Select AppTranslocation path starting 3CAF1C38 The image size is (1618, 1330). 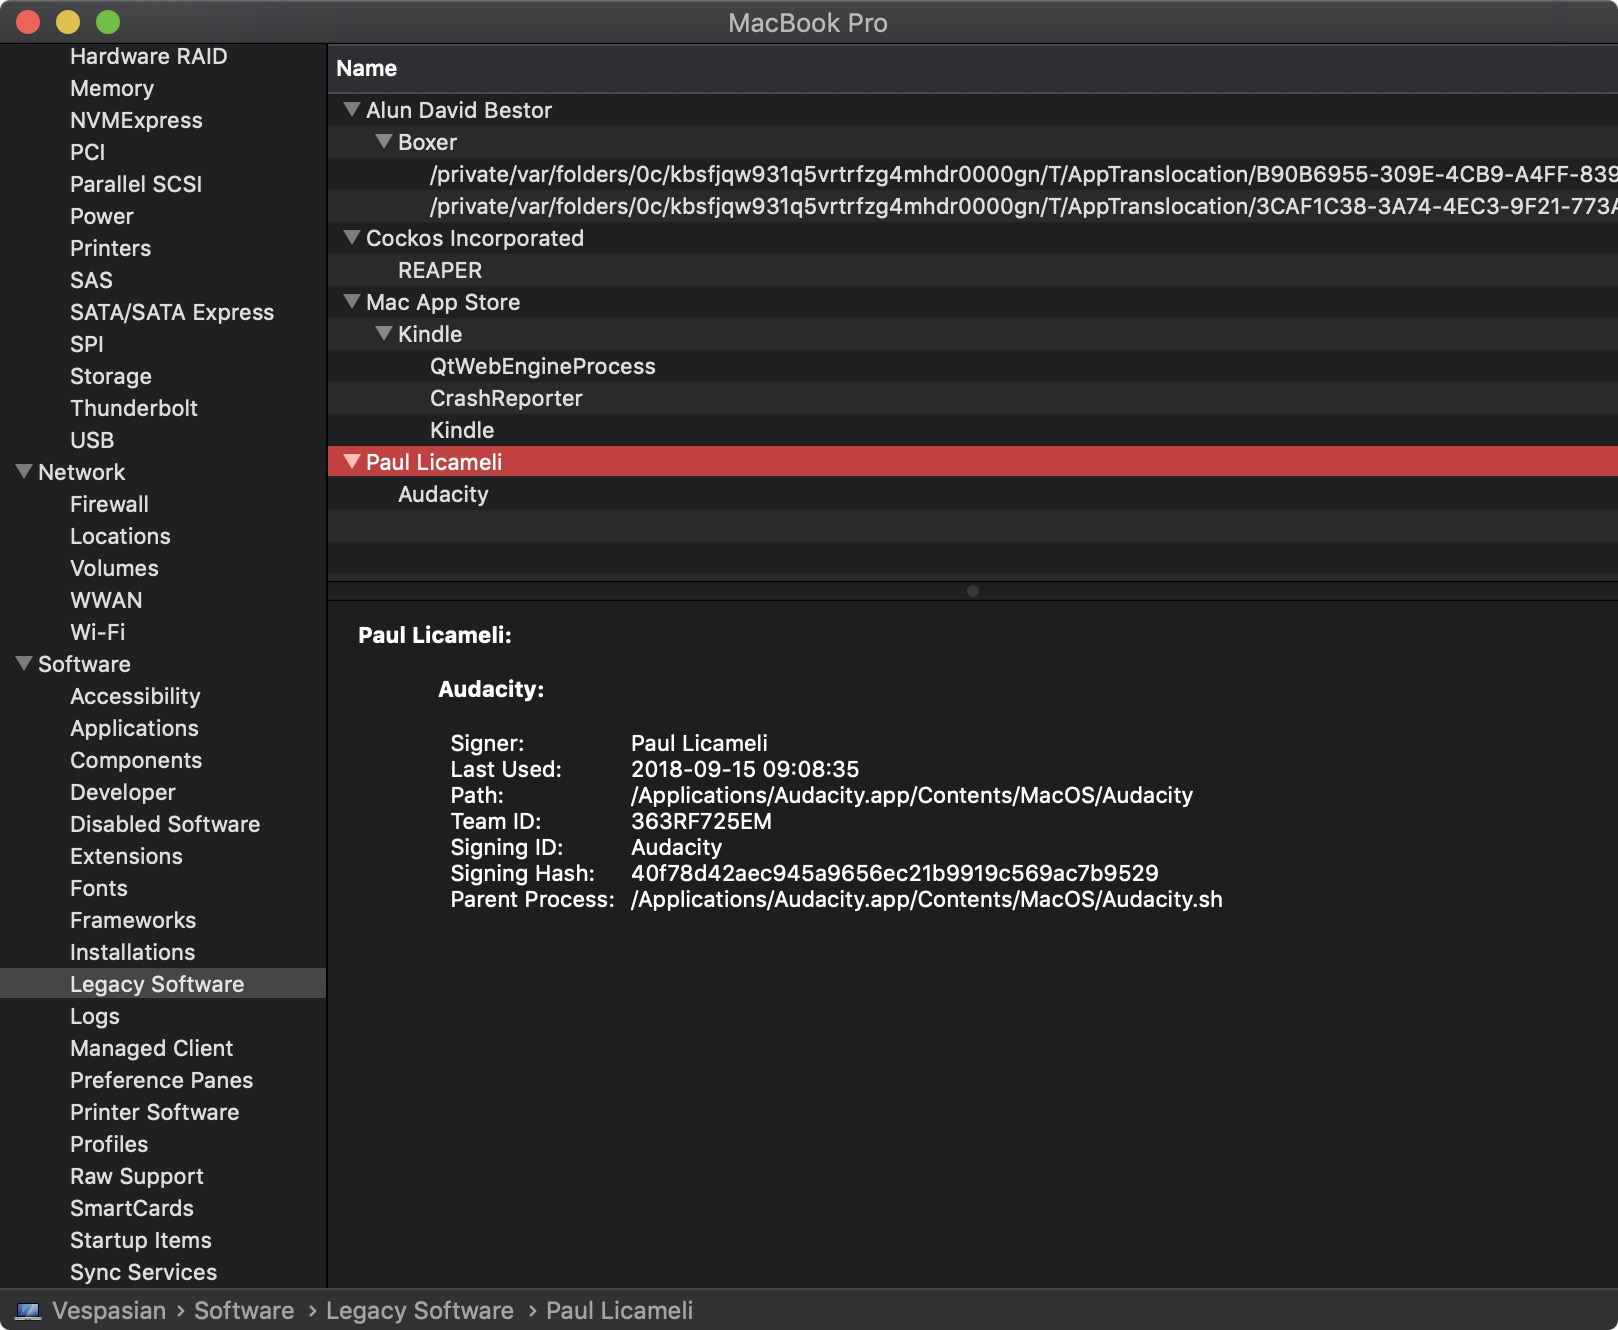[x=972, y=206]
